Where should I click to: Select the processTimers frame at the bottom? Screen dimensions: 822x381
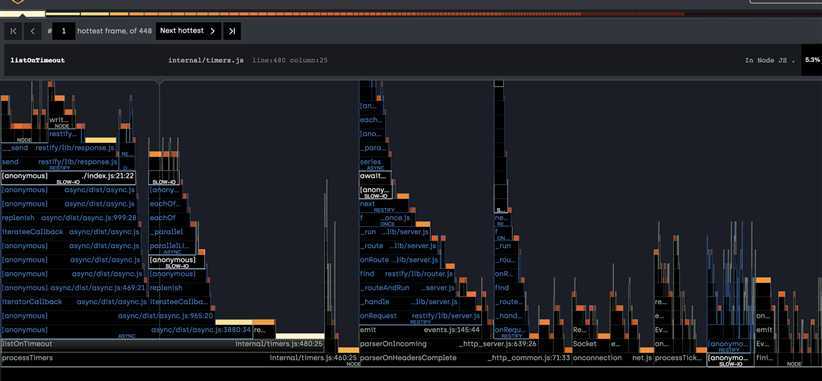point(179,358)
